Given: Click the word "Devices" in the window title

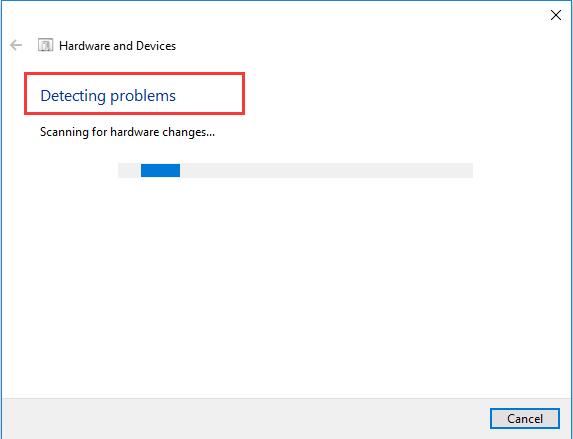Looking at the screenshot, I should (156, 46).
